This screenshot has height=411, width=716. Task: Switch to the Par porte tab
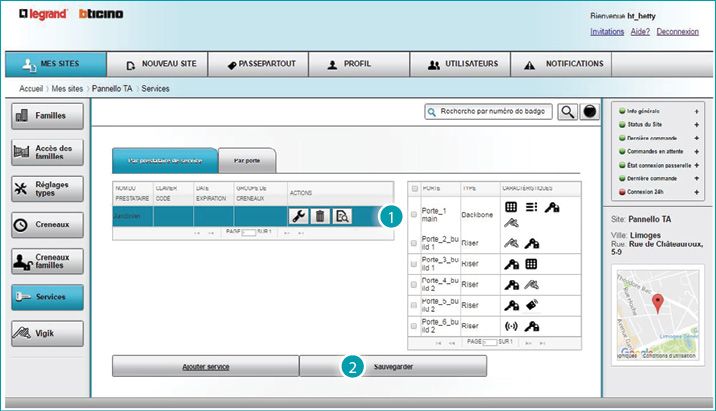point(246,160)
